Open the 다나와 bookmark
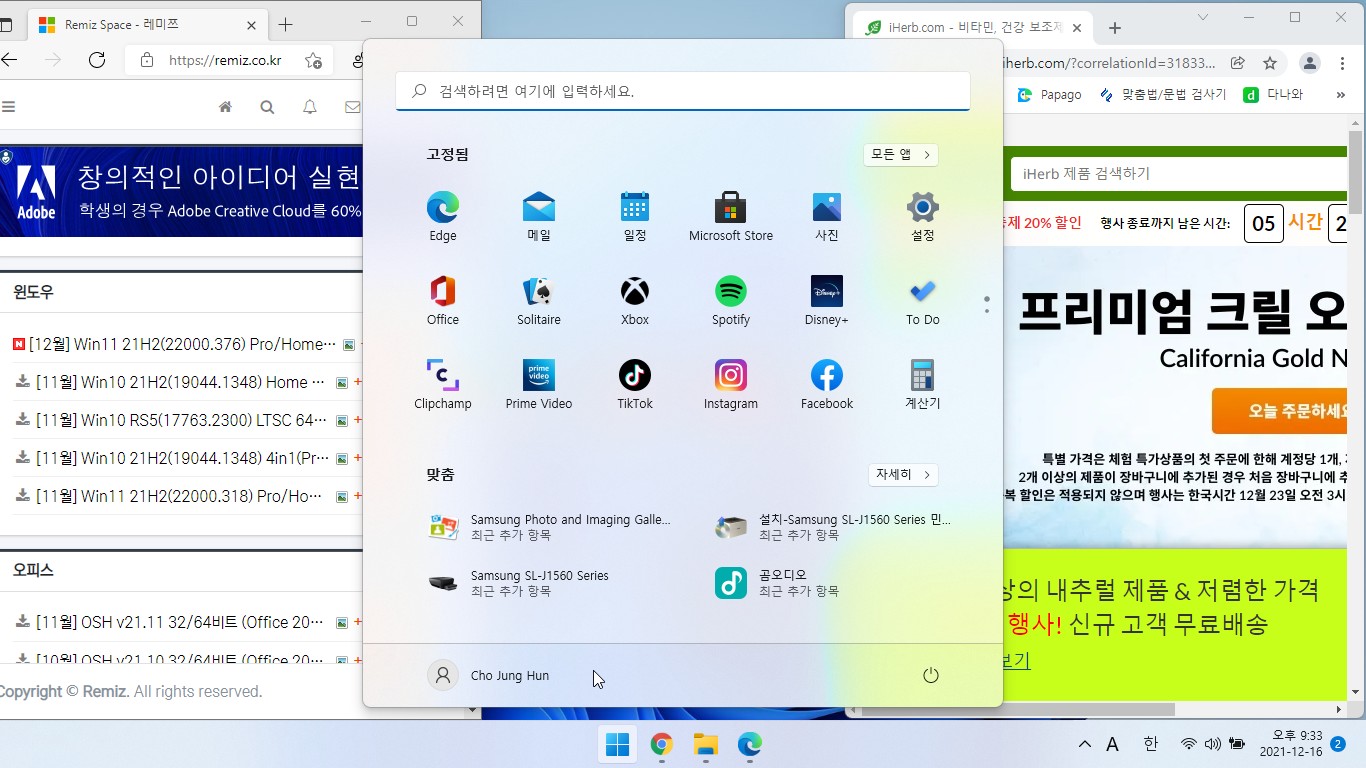 1273,94
